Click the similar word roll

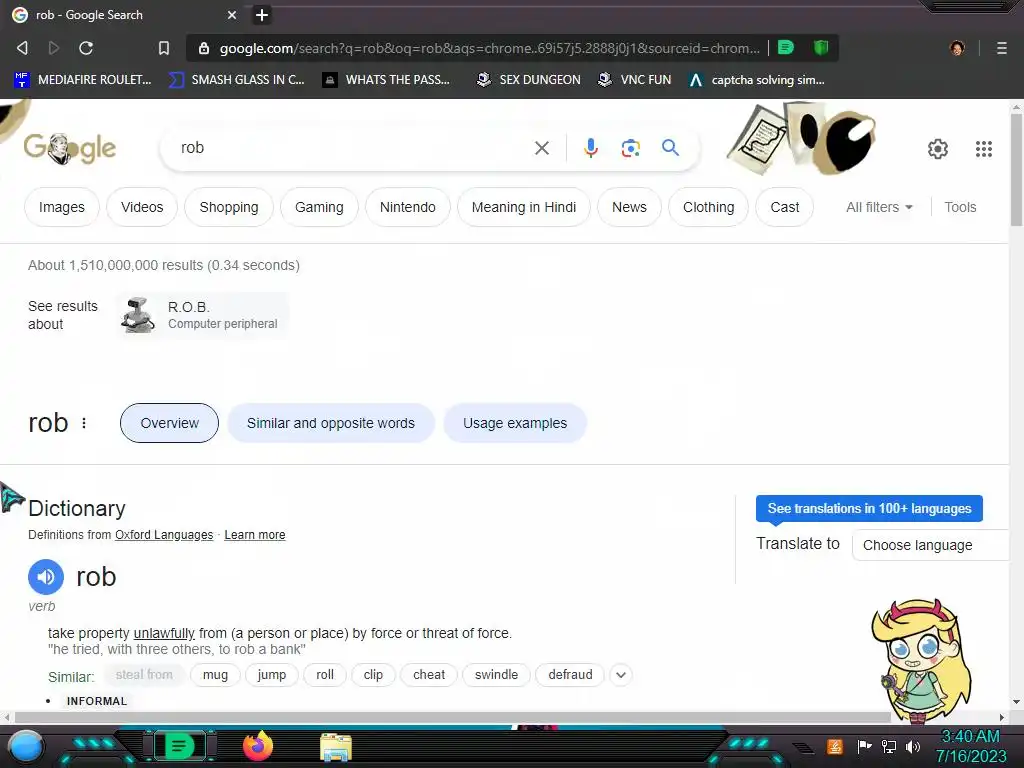[x=325, y=675]
